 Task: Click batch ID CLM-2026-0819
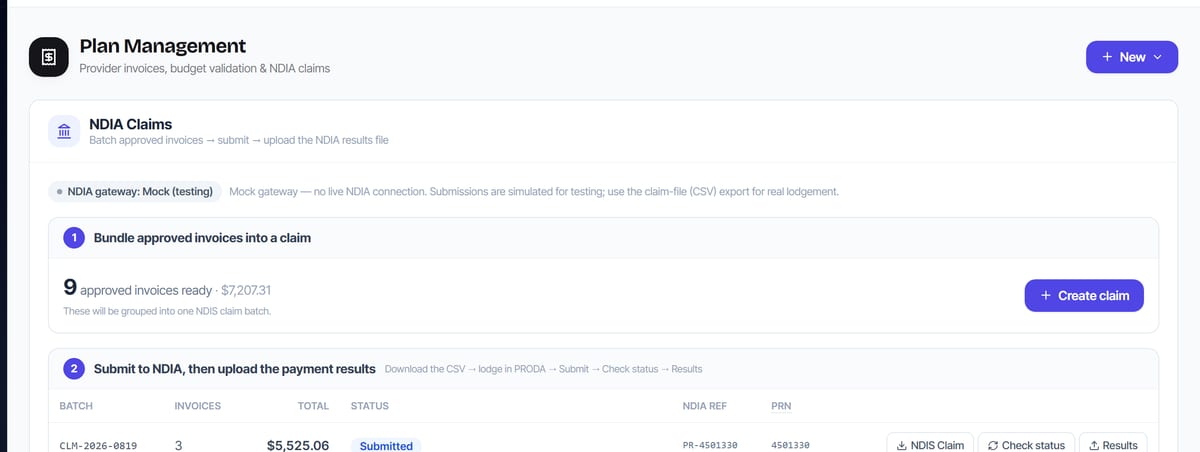(98, 445)
